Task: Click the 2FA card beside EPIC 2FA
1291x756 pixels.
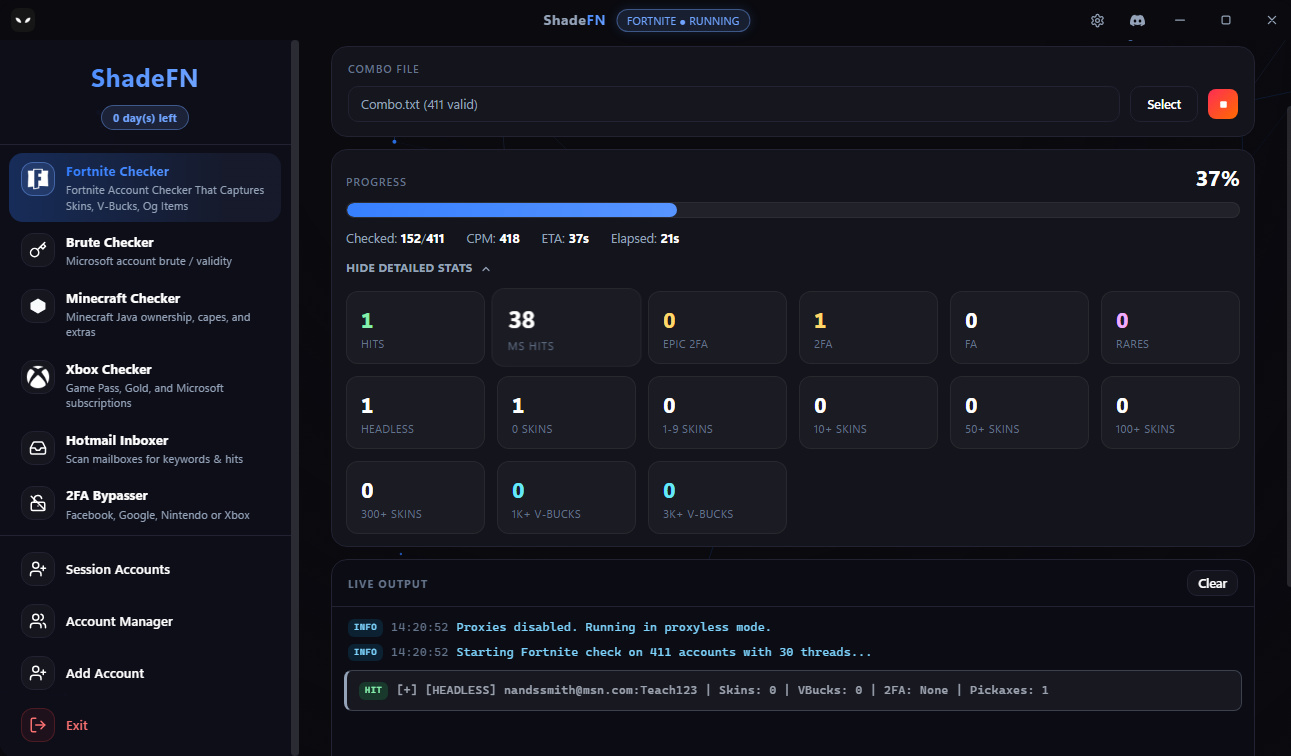Action: click(x=868, y=327)
